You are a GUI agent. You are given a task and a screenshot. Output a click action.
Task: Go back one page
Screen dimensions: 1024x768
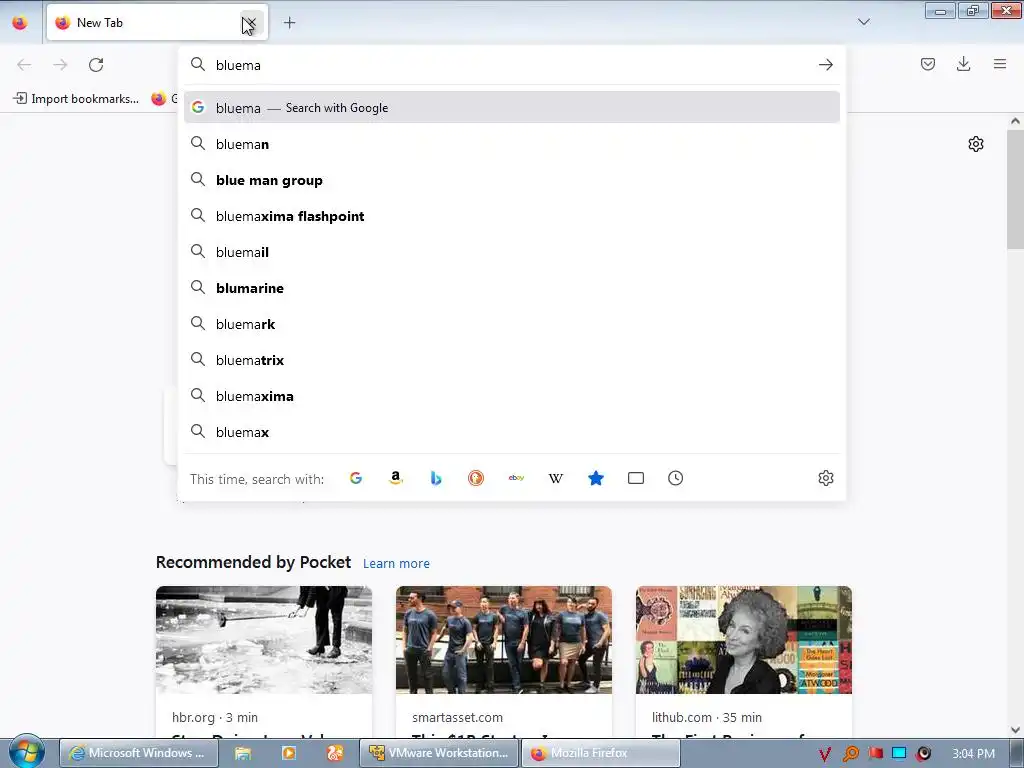click(x=24, y=65)
